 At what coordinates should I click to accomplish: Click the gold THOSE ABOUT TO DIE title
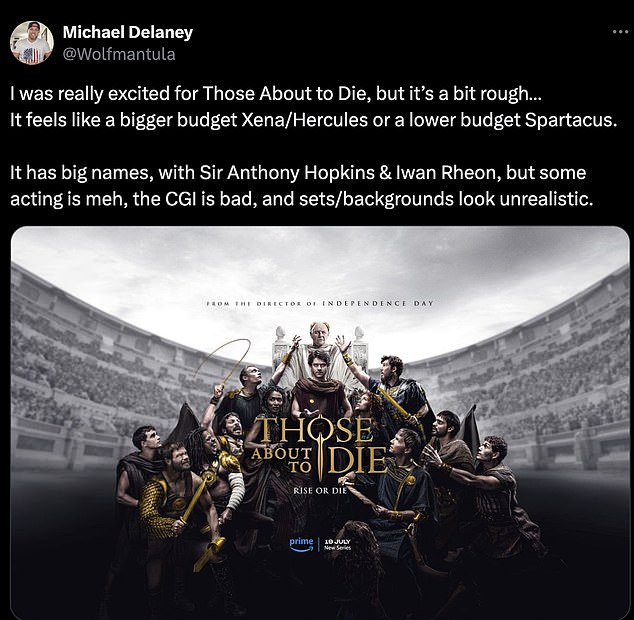click(319, 446)
